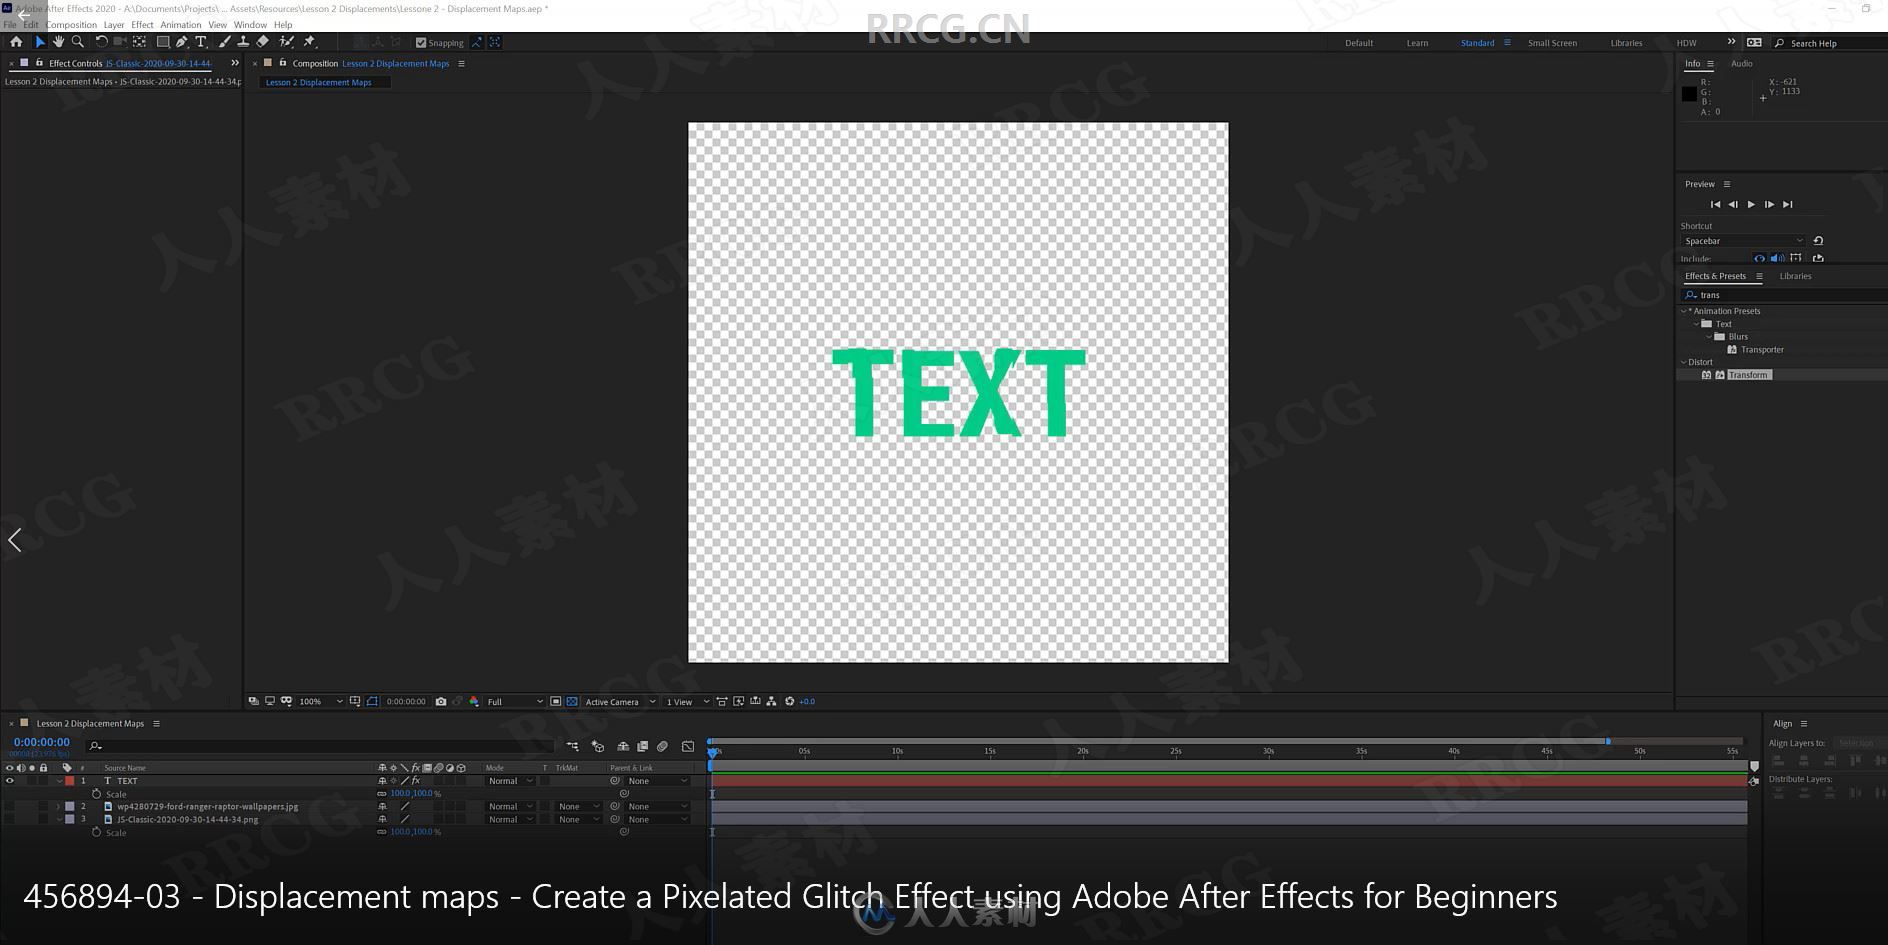Screen dimensions: 1888x945
Task: Select the Rotation tool
Action: [101, 42]
